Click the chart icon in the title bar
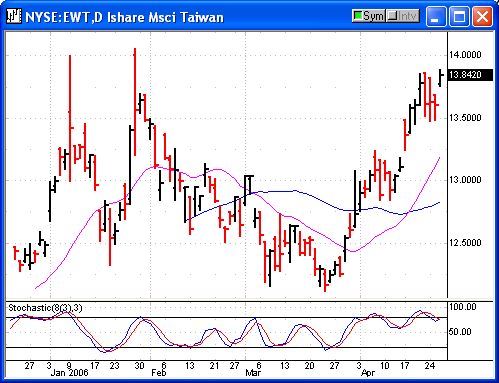The image size is (499, 383). (x=14, y=16)
